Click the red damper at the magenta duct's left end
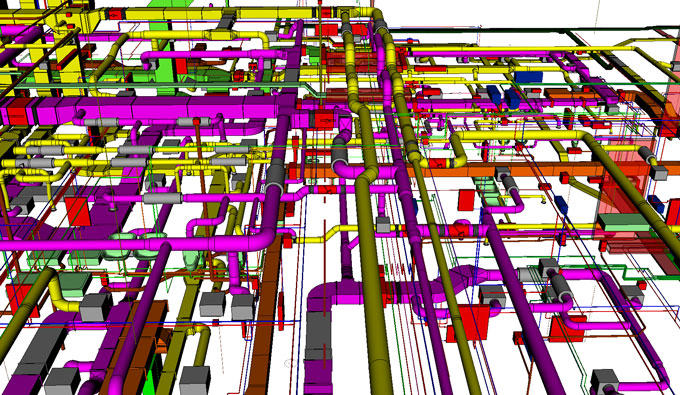This screenshot has height=395, width=680. (x=17, y=111)
